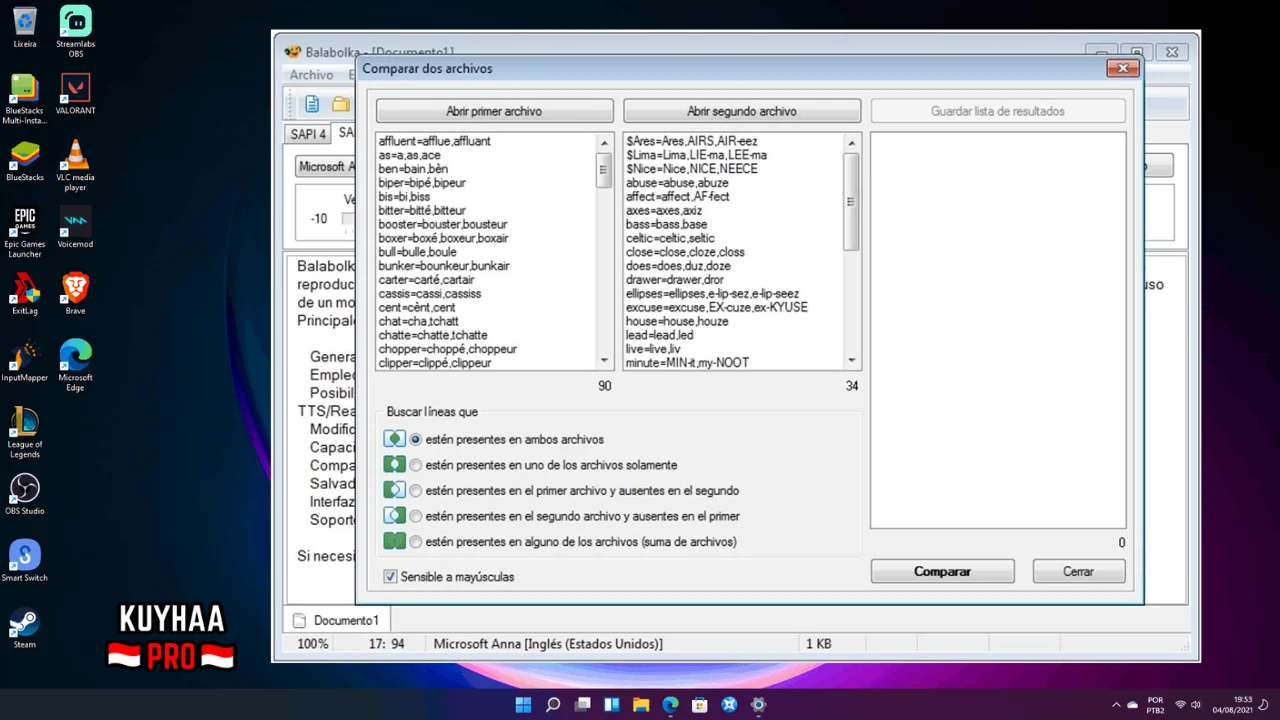Launch Brave browser desktop shortcut
This screenshot has height=720, width=1280.
click(76, 294)
